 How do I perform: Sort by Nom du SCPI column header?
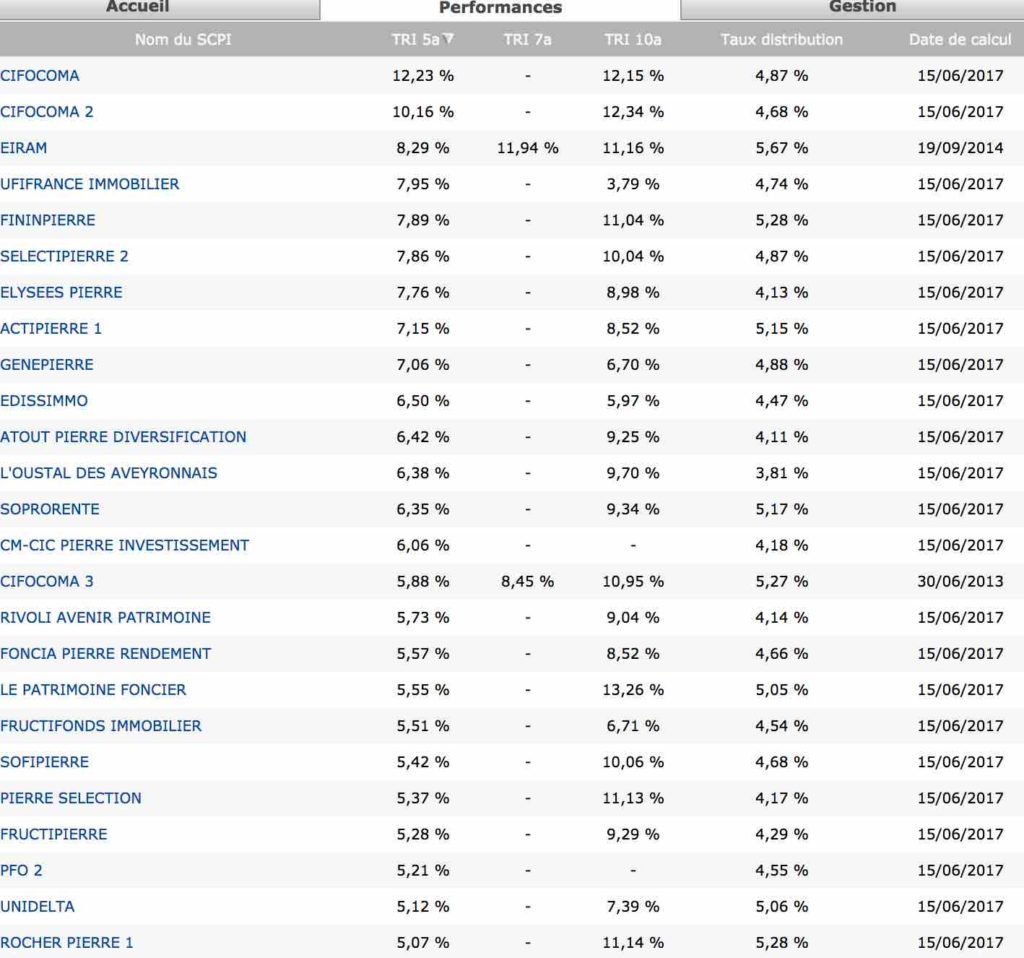tap(183, 40)
